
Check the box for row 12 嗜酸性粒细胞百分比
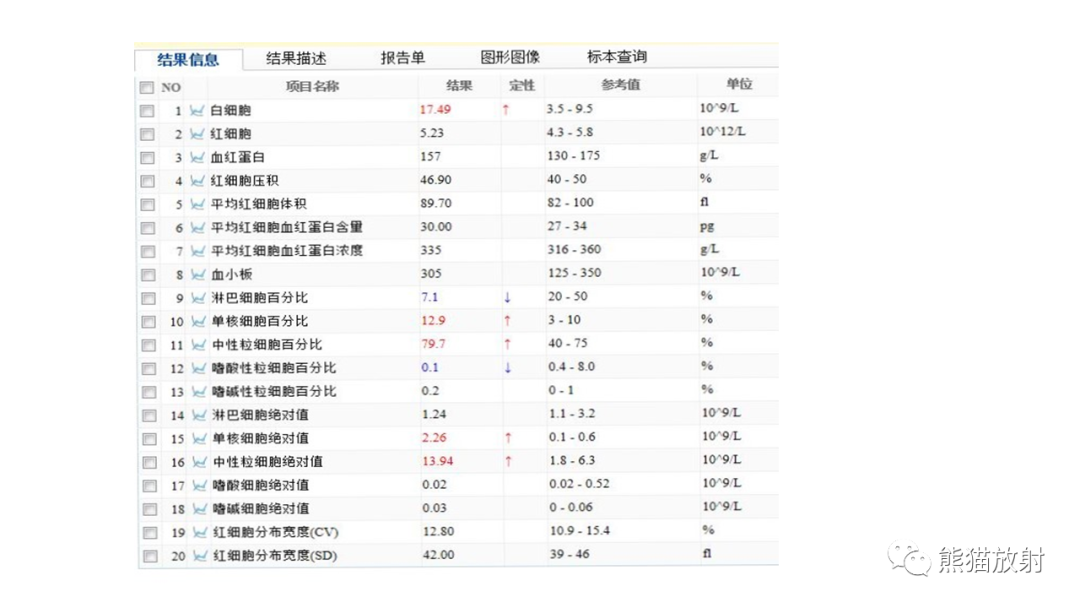149,368
